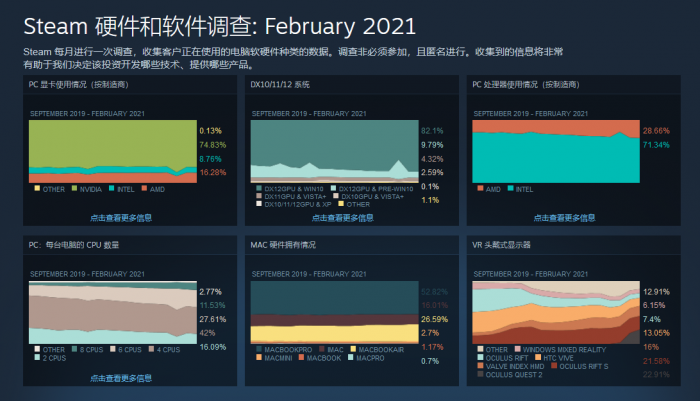The width and height of the screenshot is (700, 401).
Task: Select the DX10GPU & VISTA+ legend label
Action: [x=372, y=196]
